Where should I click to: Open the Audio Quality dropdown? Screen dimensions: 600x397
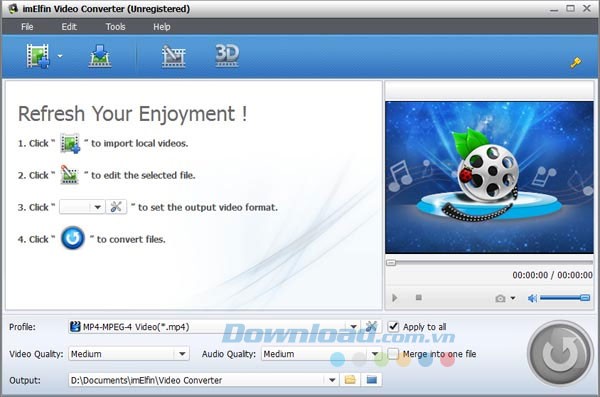coord(321,354)
